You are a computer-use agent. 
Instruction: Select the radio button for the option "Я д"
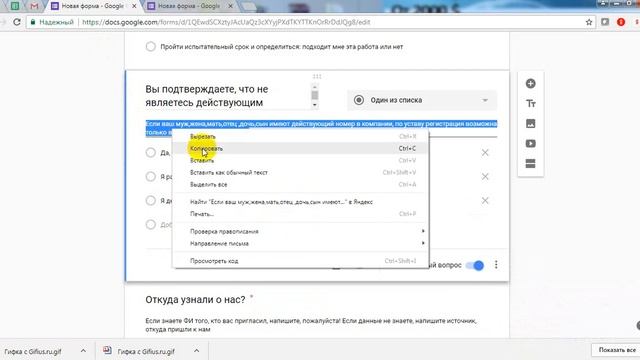151,201
